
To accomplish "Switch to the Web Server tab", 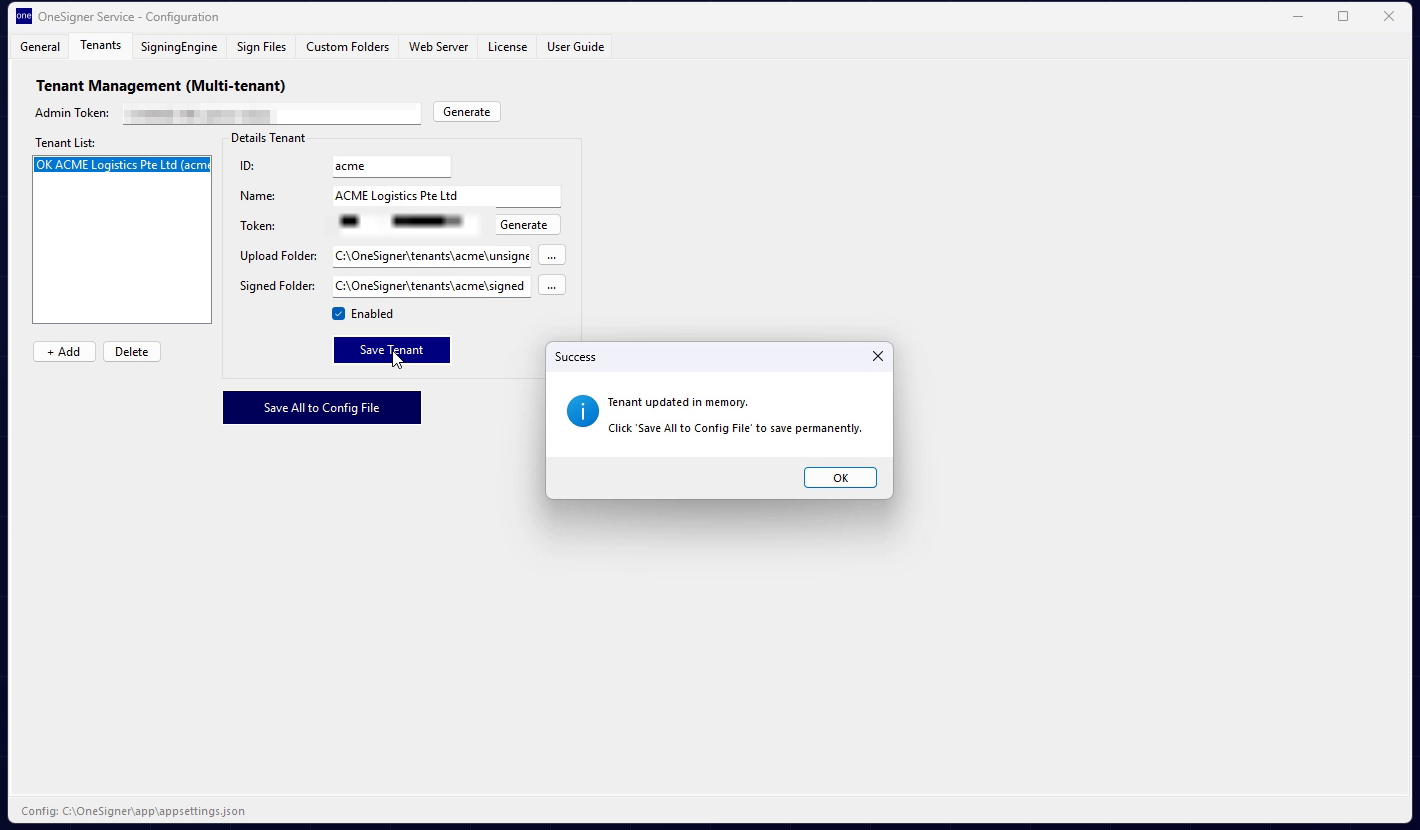I will [x=438, y=47].
